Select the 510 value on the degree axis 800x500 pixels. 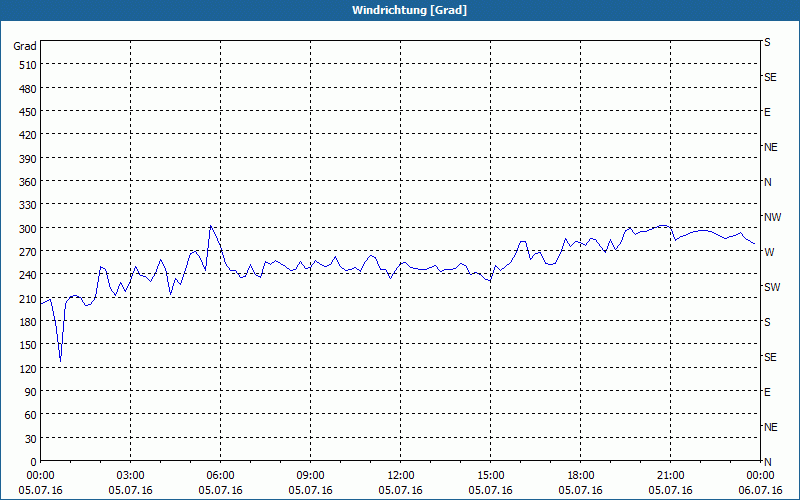29,65
